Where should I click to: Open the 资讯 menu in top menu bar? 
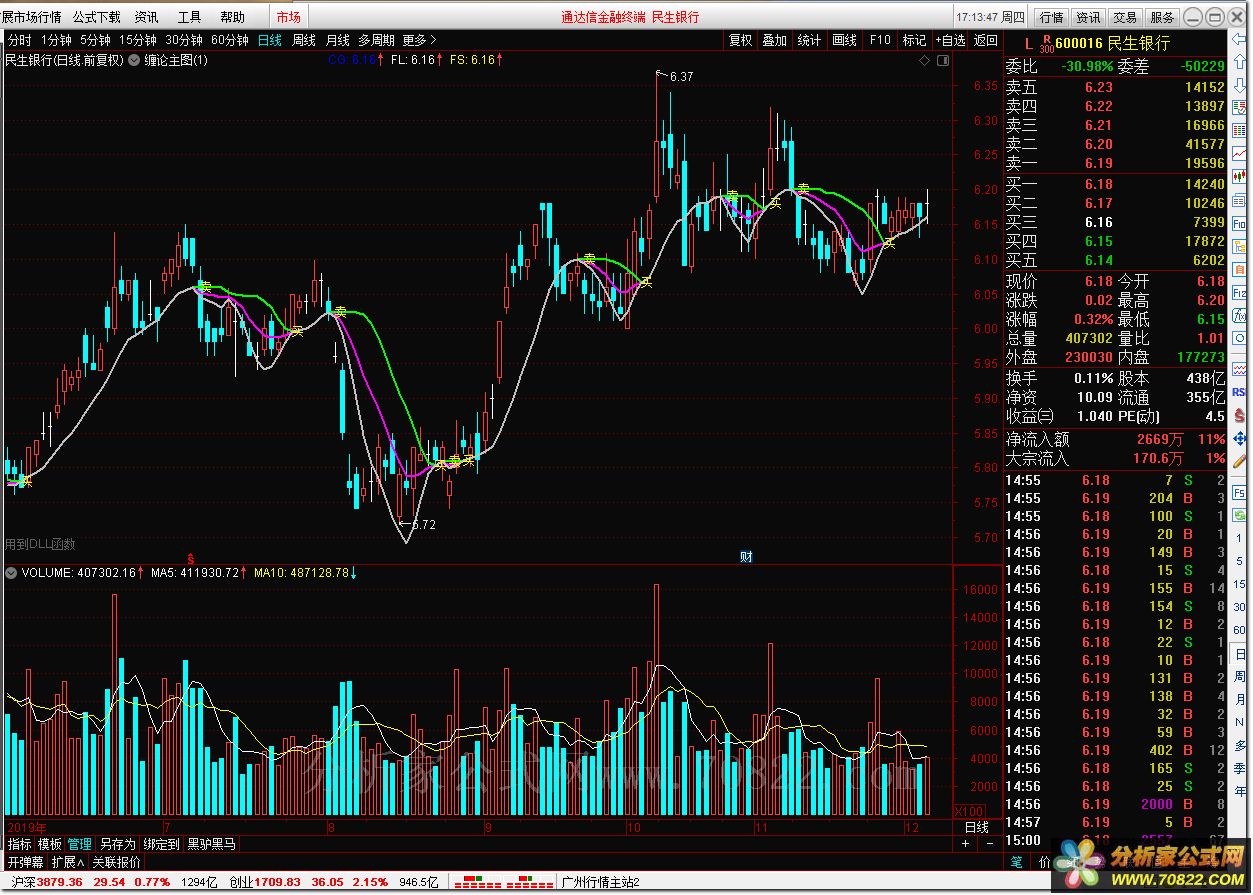coord(146,17)
